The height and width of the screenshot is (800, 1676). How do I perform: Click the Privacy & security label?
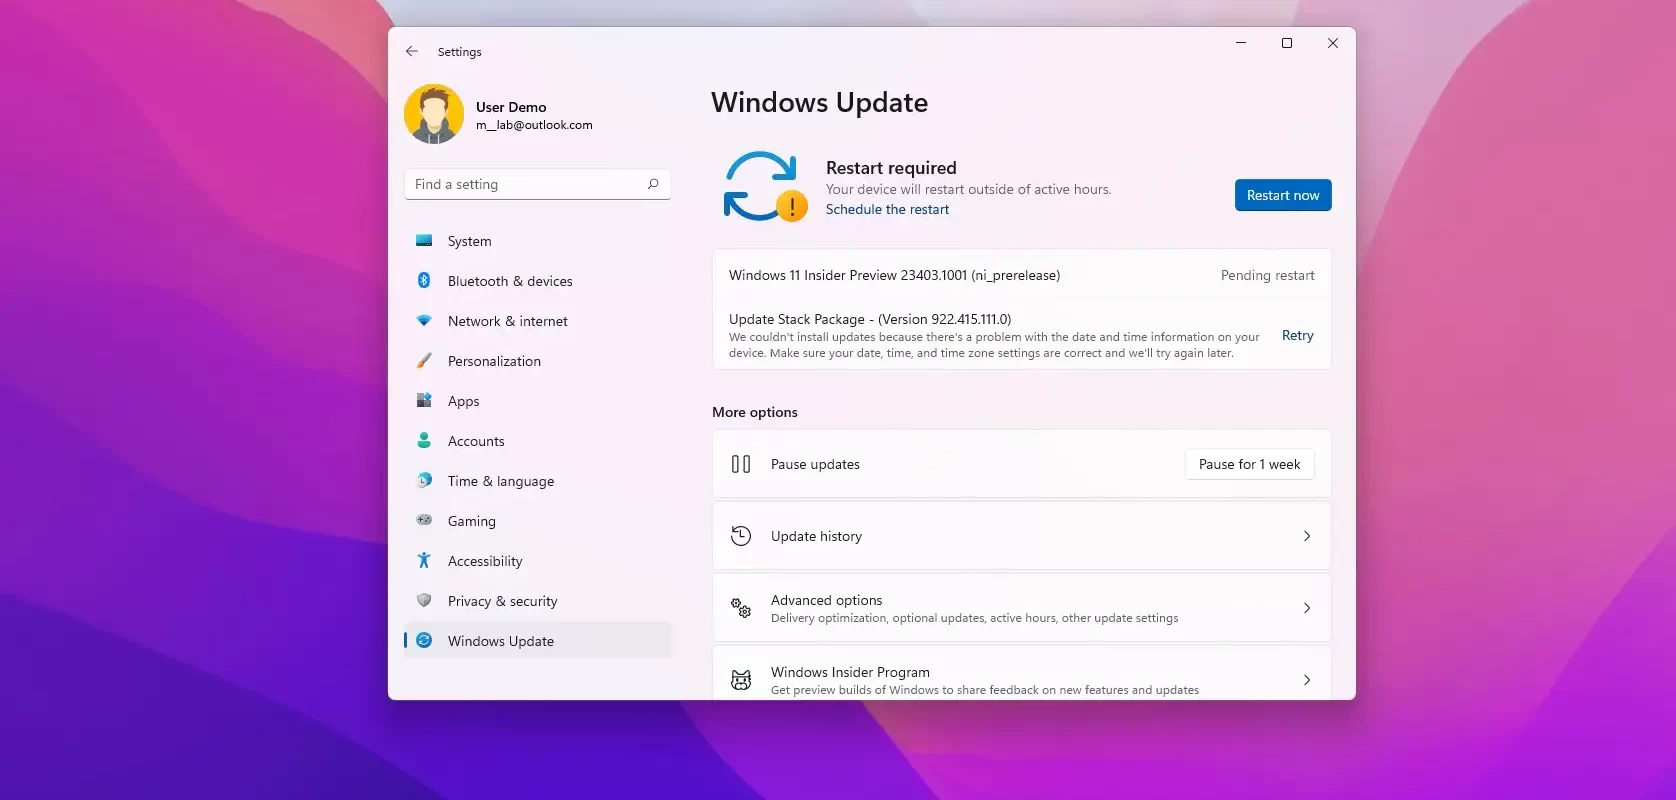[x=503, y=601]
